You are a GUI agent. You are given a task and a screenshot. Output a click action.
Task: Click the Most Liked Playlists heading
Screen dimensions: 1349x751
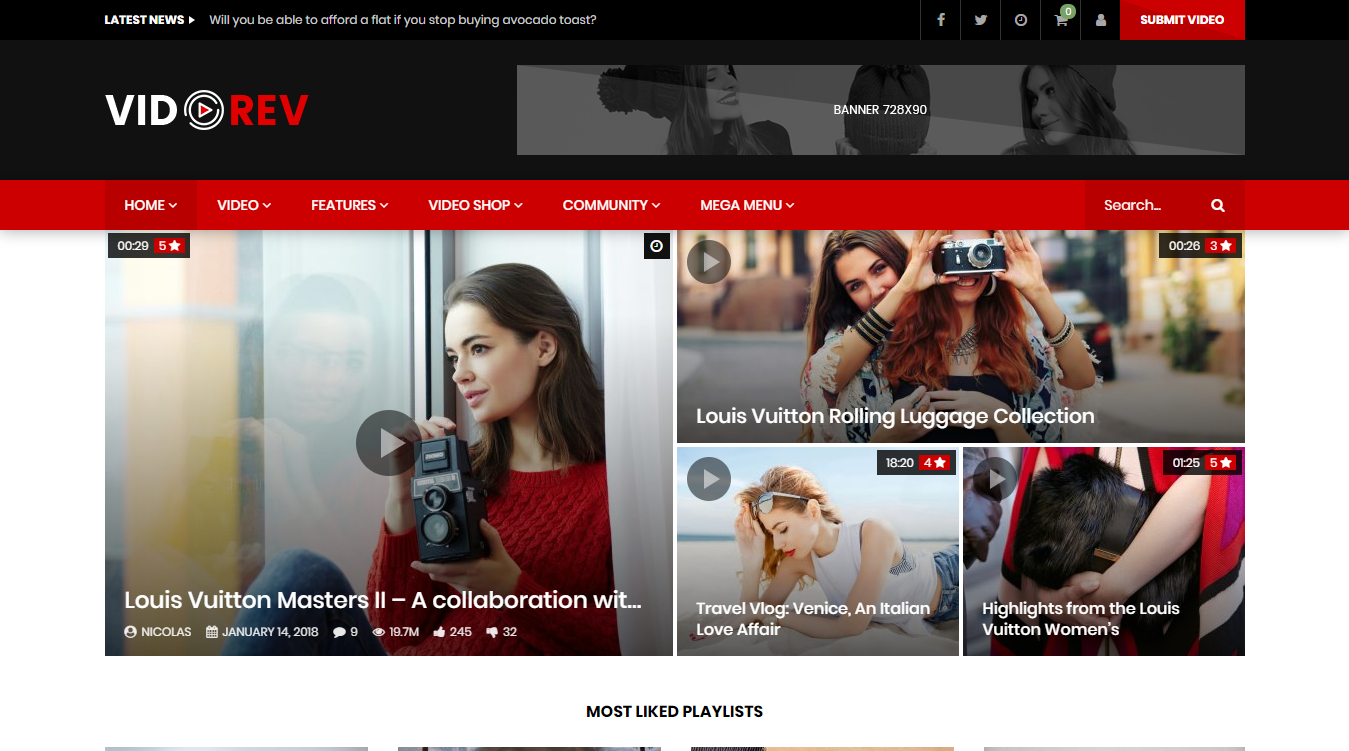tap(674, 712)
